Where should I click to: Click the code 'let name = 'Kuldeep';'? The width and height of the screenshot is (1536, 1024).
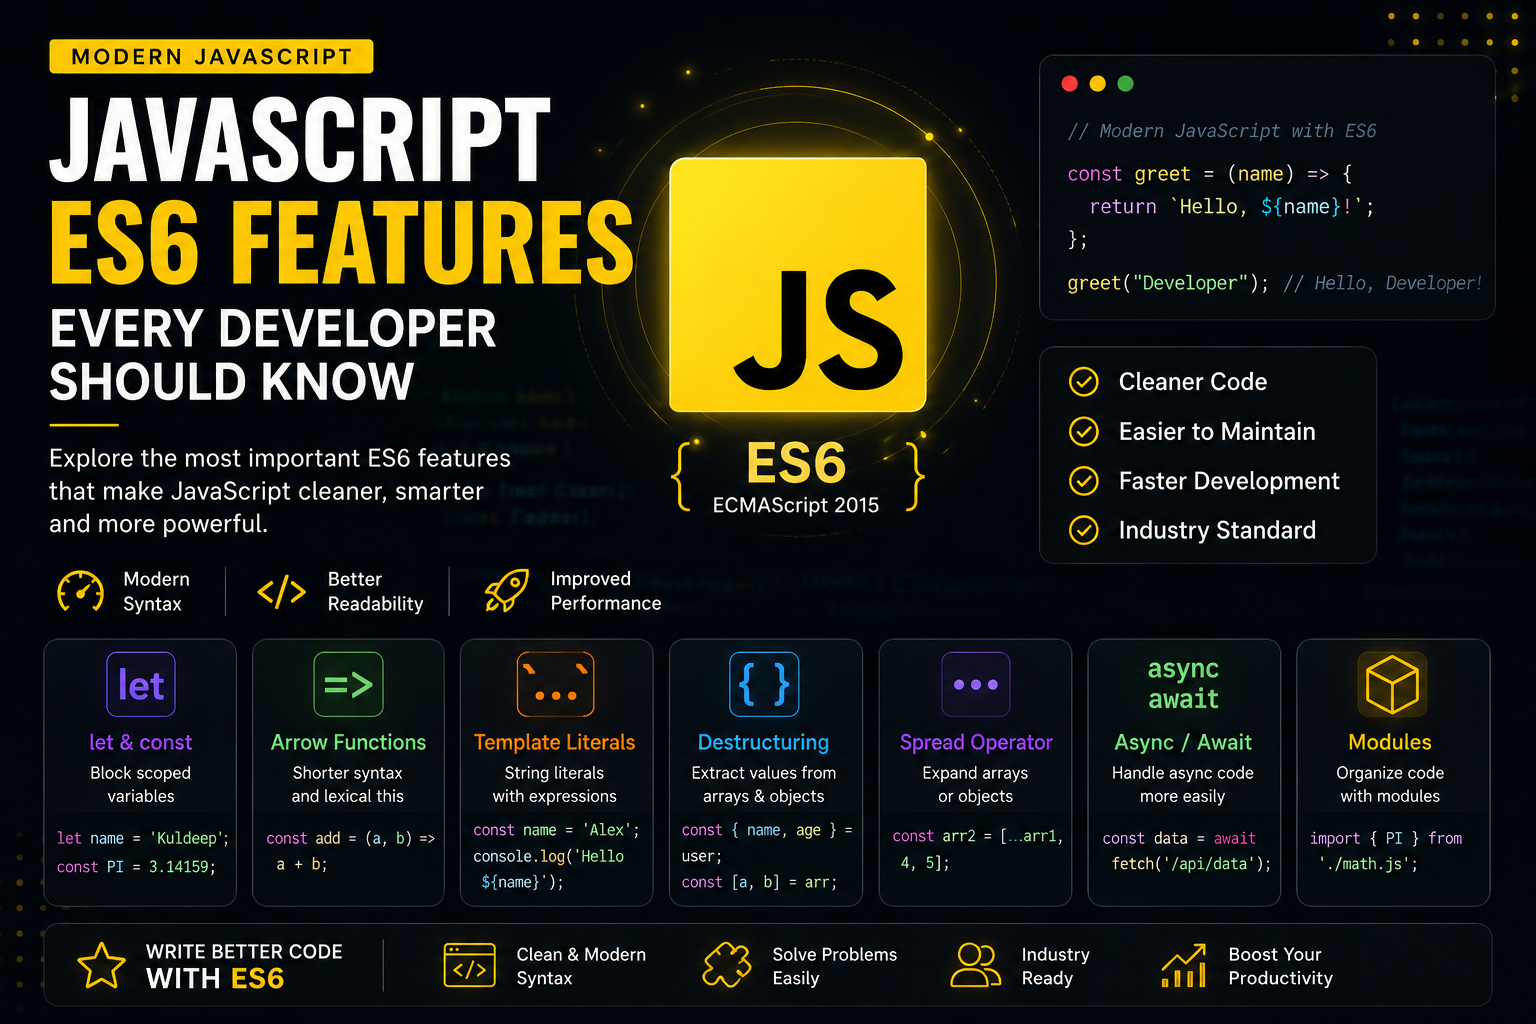point(143,838)
